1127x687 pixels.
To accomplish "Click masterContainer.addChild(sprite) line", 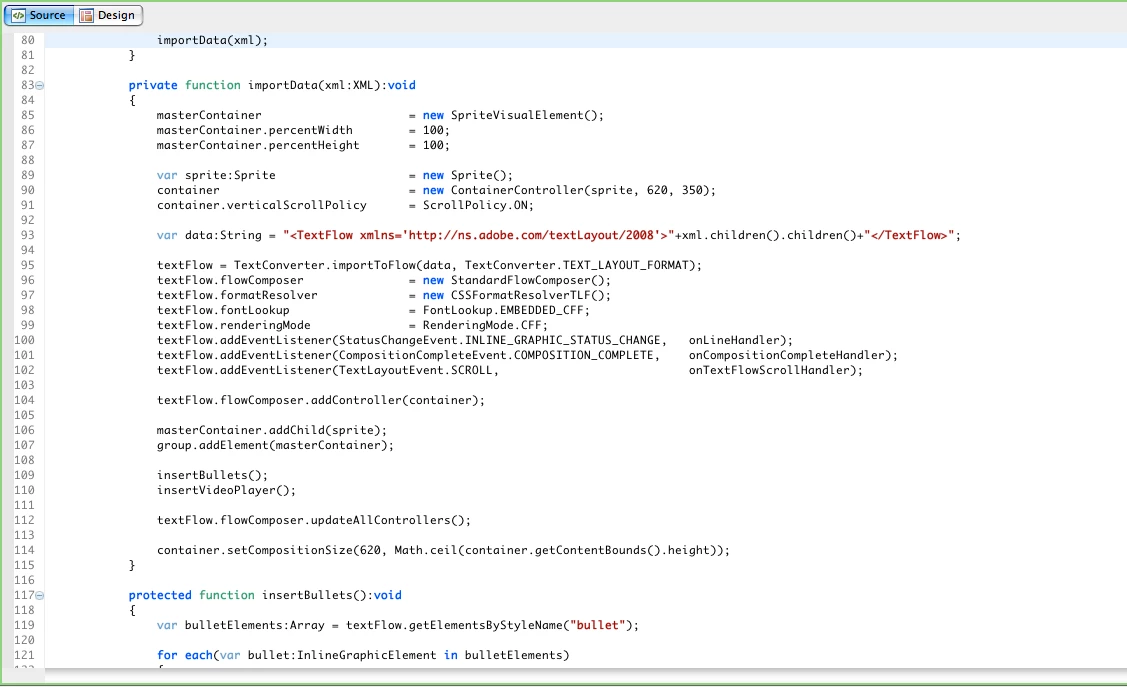I will click(x=272, y=430).
